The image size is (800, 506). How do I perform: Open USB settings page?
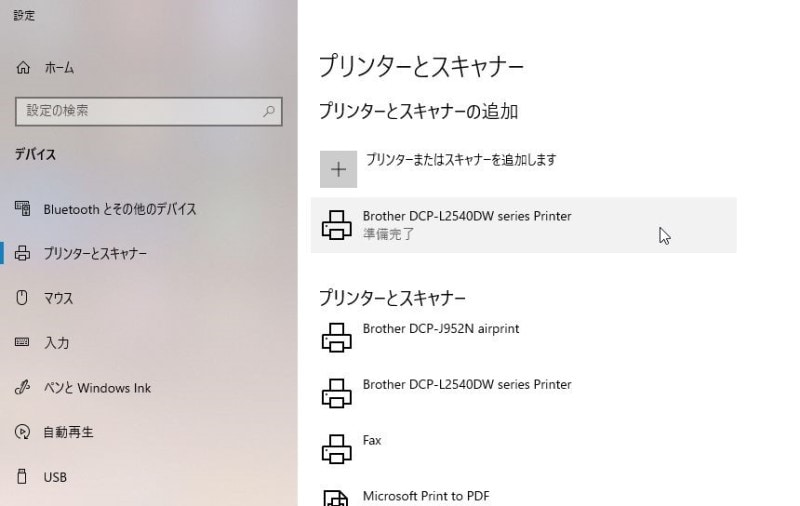coord(55,477)
